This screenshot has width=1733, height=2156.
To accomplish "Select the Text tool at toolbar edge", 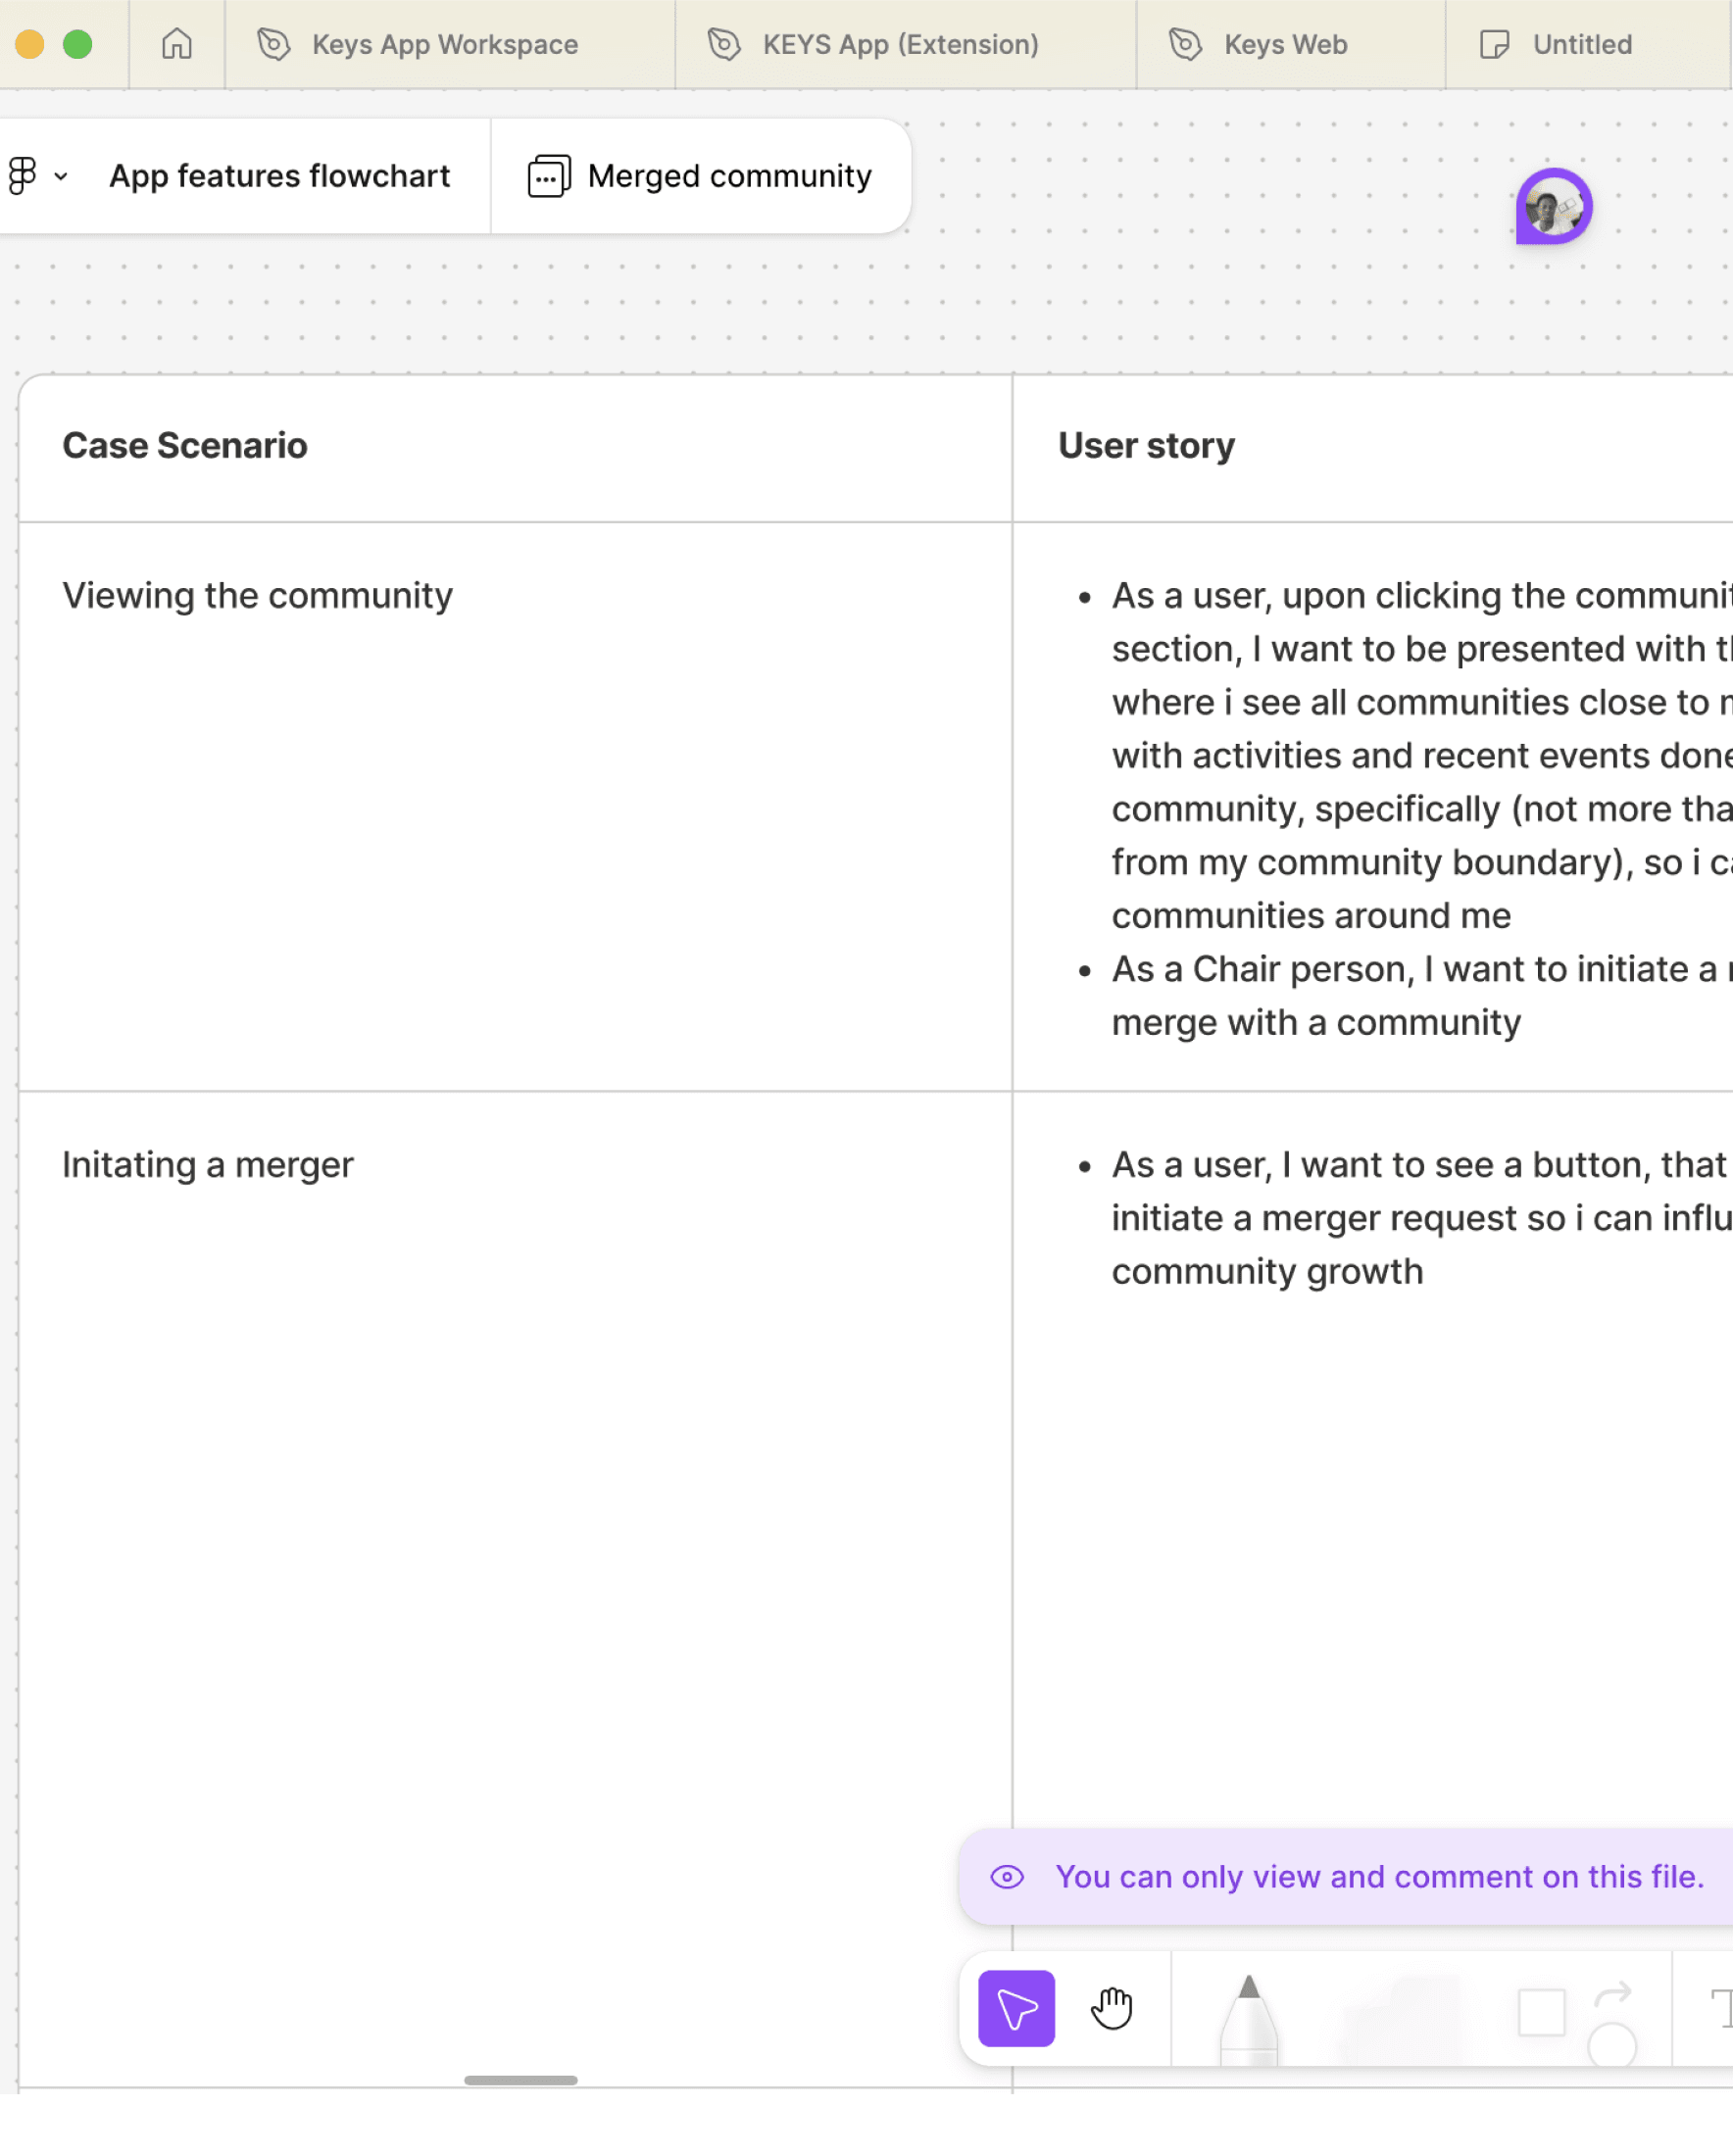I will 1721,2008.
